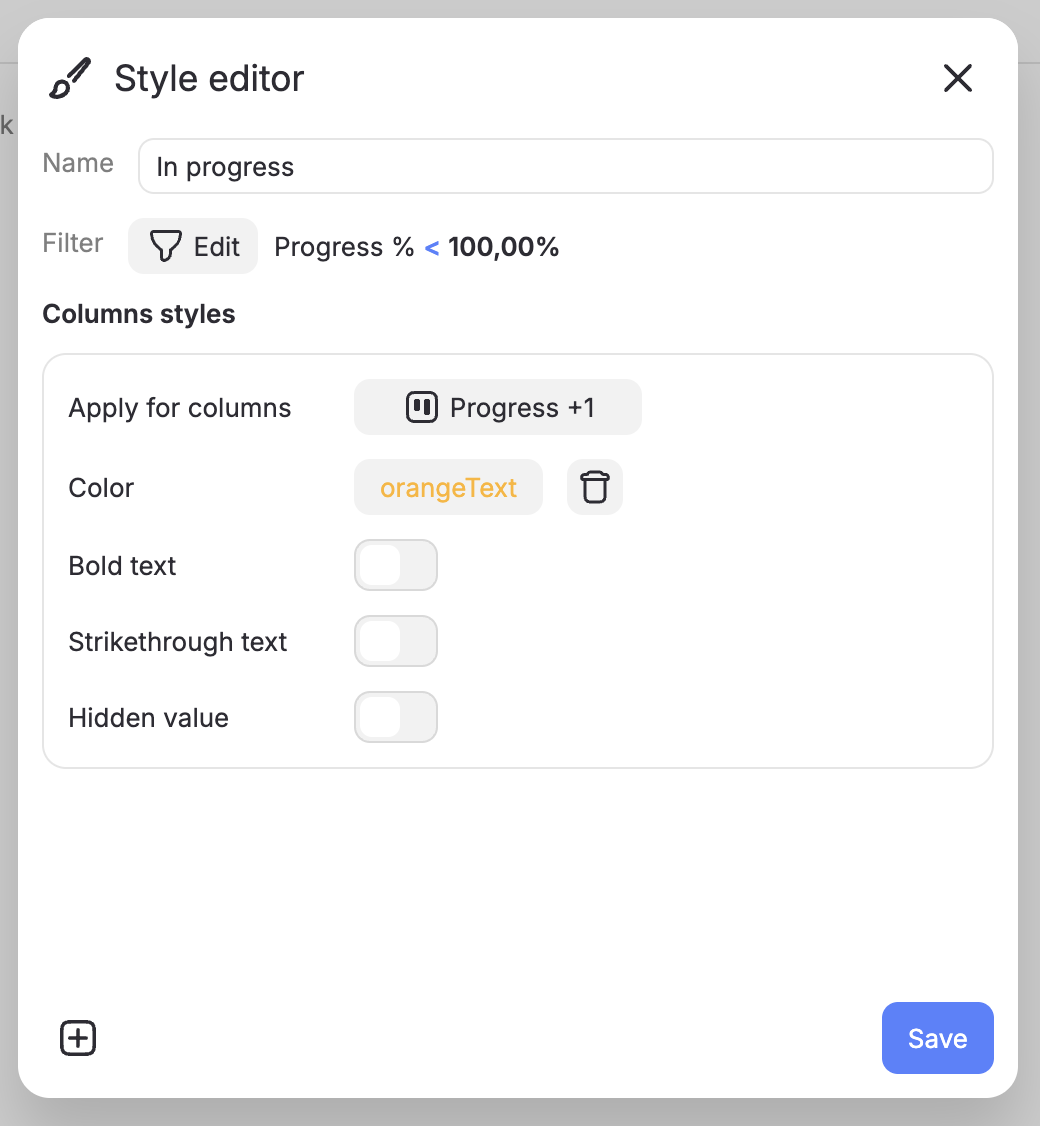Click the funnel filter icon
This screenshot has height=1126, width=1040.
click(x=164, y=246)
